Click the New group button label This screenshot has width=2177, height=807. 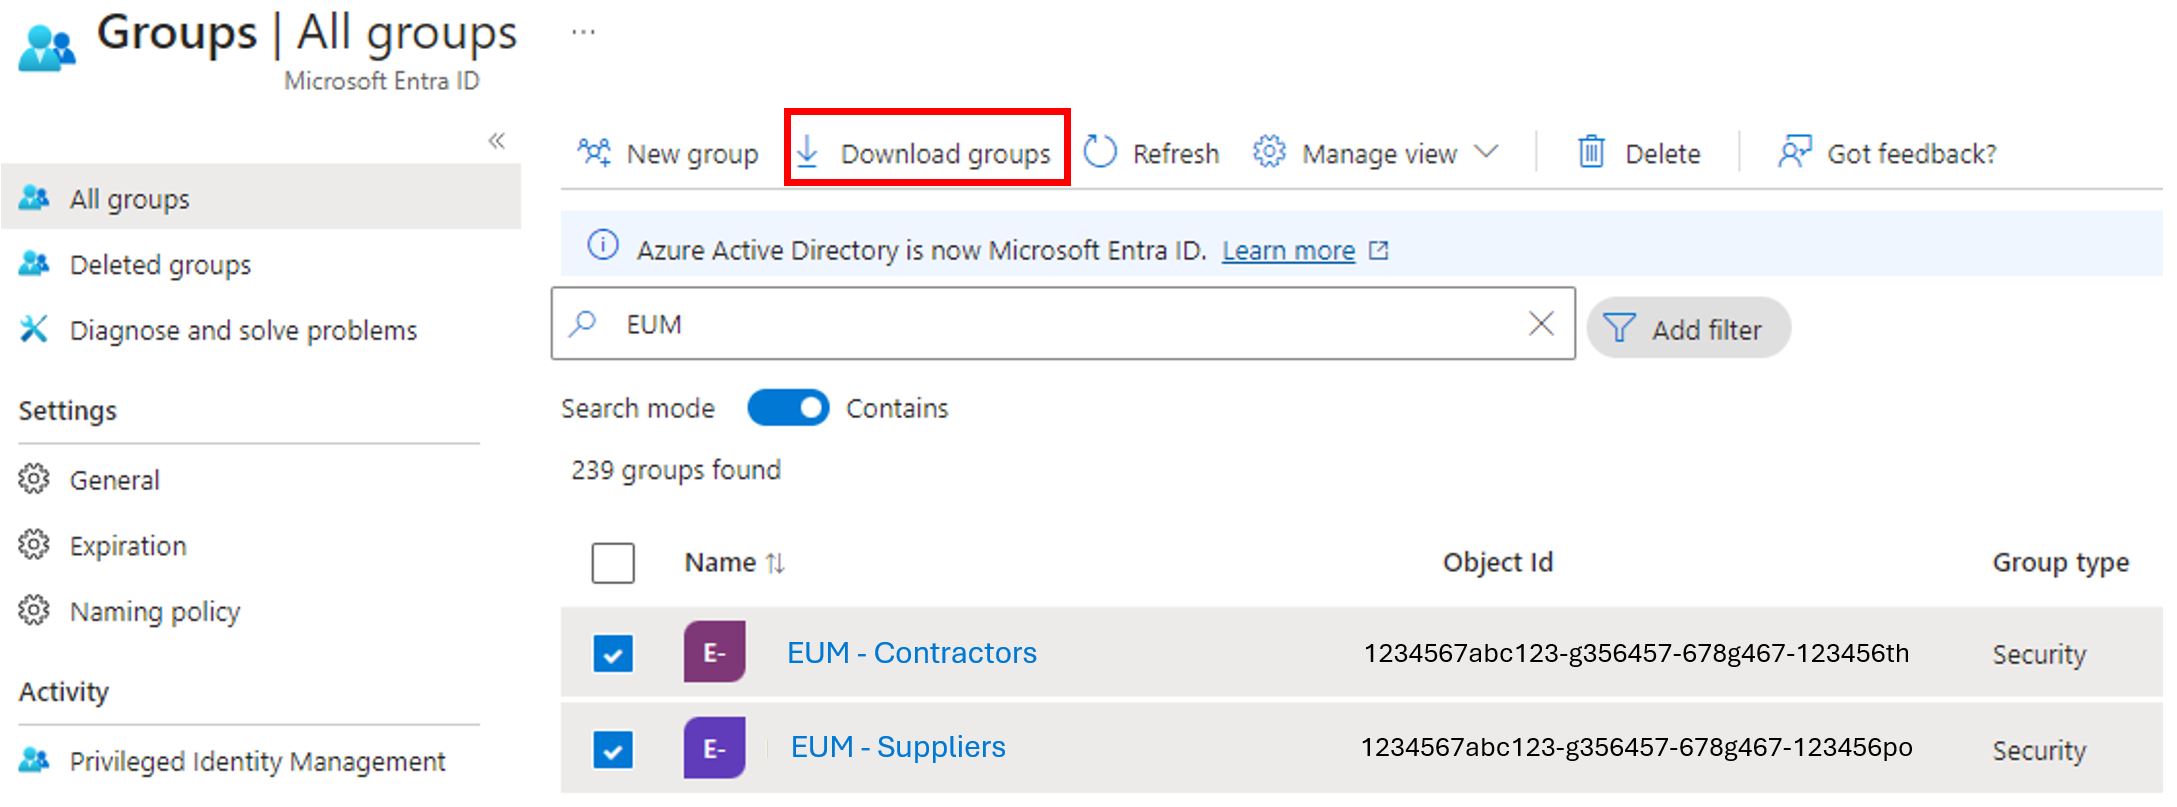click(692, 154)
